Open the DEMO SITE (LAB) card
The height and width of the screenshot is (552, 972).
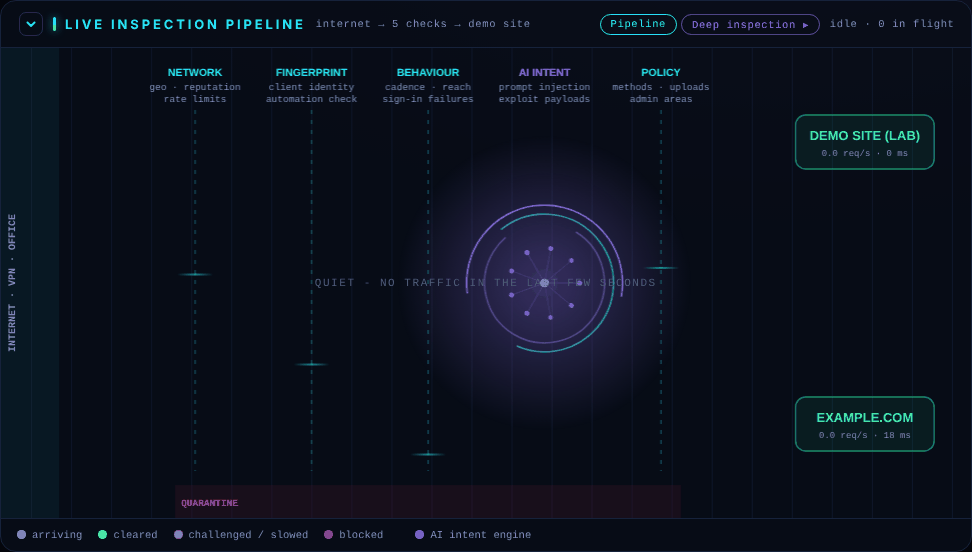click(865, 142)
